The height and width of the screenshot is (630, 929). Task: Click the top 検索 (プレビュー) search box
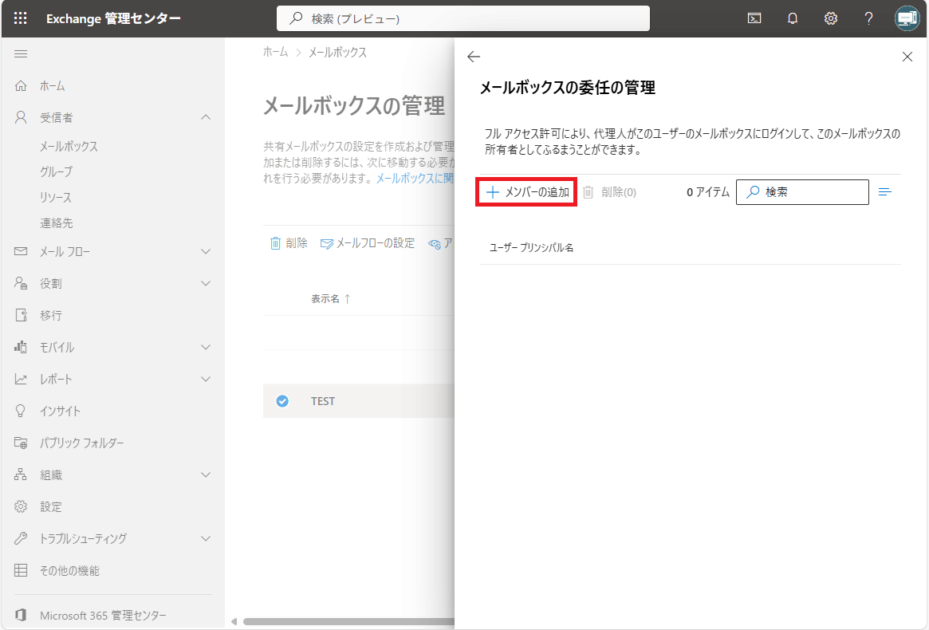[463, 18]
